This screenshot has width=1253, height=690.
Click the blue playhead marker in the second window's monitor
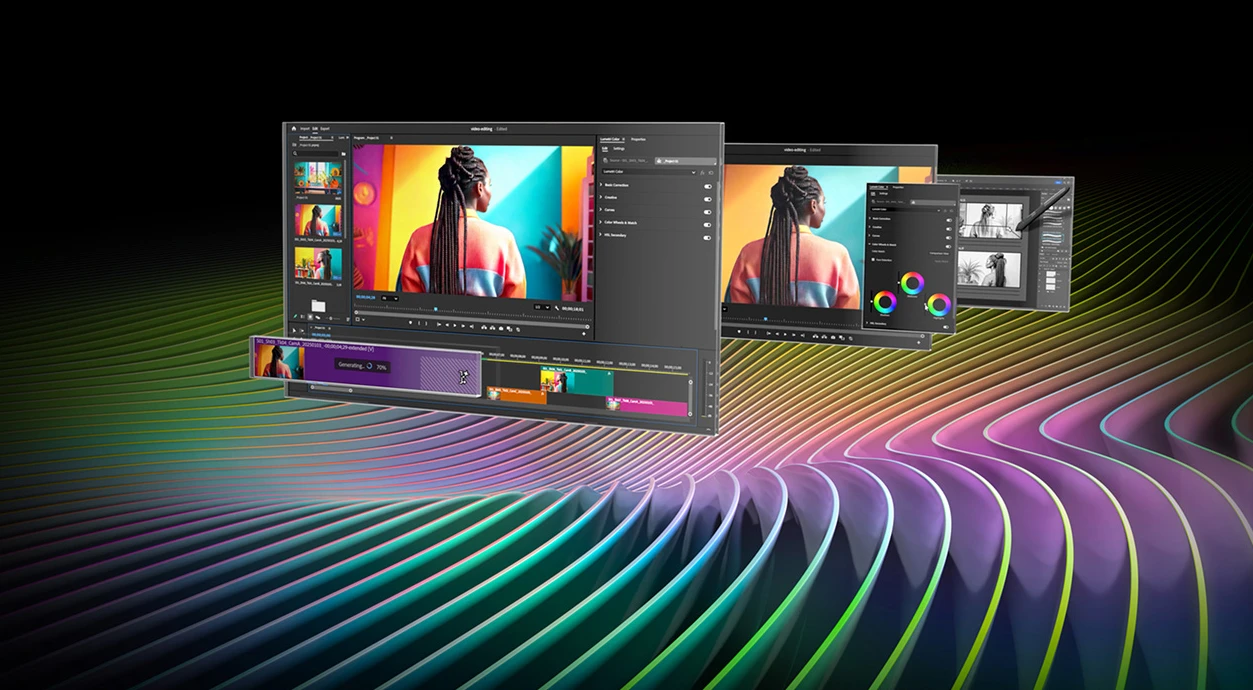point(766,319)
